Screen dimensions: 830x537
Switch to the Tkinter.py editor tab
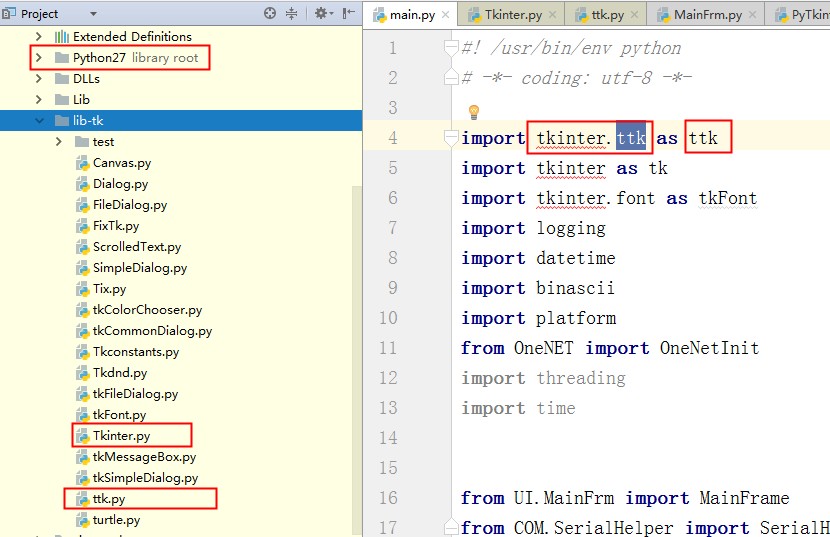click(x=513, y=15)
